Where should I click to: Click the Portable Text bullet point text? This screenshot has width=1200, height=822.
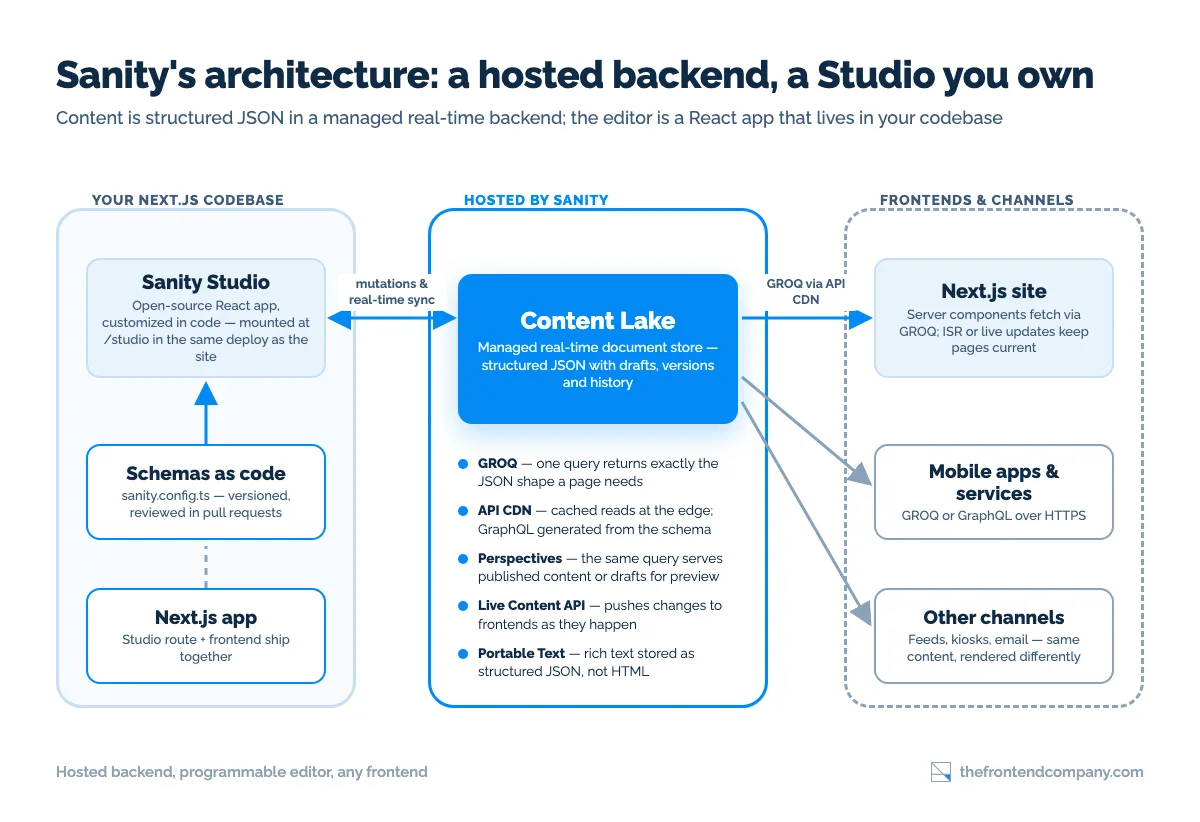pos(586,662)
